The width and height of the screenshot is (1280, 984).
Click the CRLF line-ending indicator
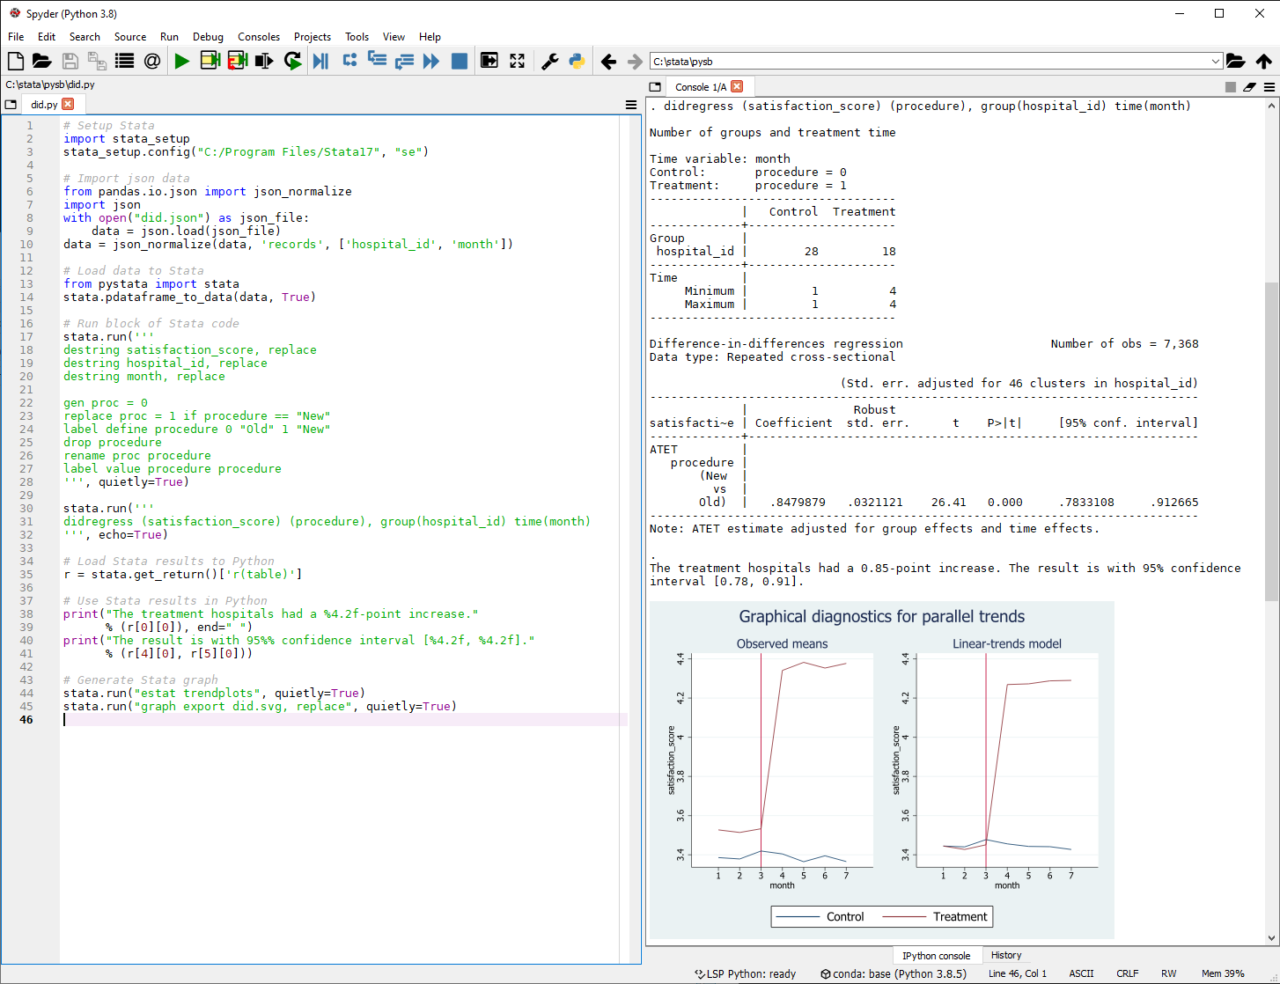coord(1127,973)
